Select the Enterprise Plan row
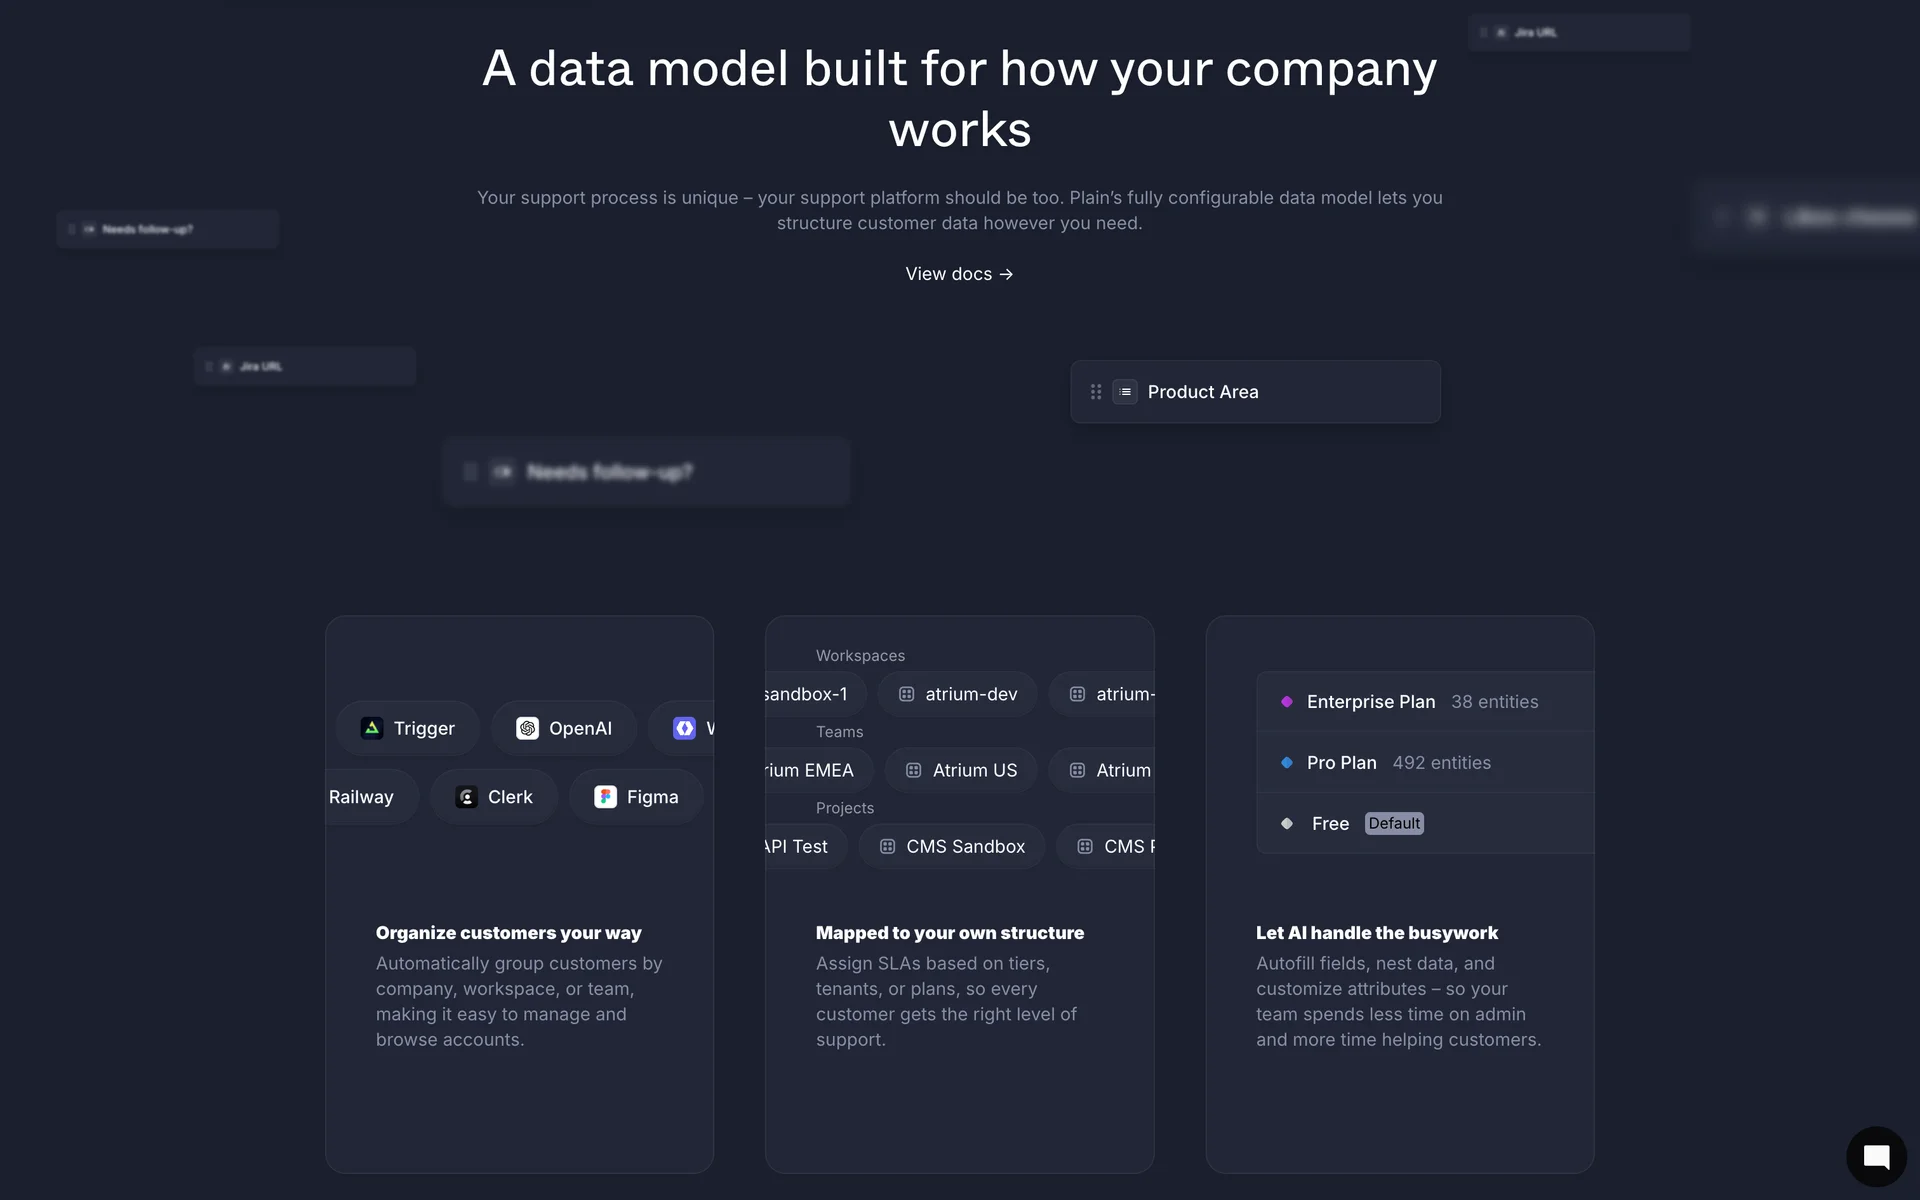The height and width of the screenshot is (1200, 1920). pyautogui.click(x=1422, y=702)
